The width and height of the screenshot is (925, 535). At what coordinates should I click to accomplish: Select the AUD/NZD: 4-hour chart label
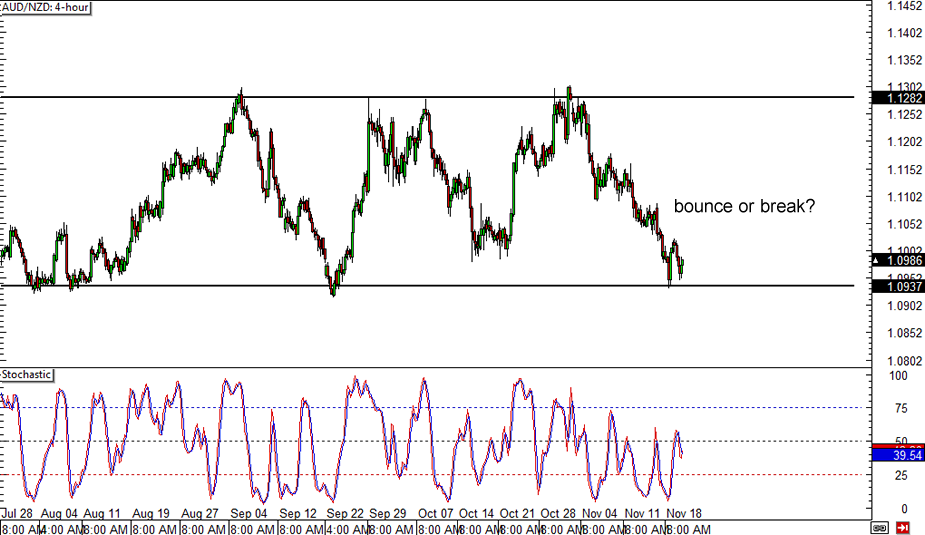click(x=45, y=8)
